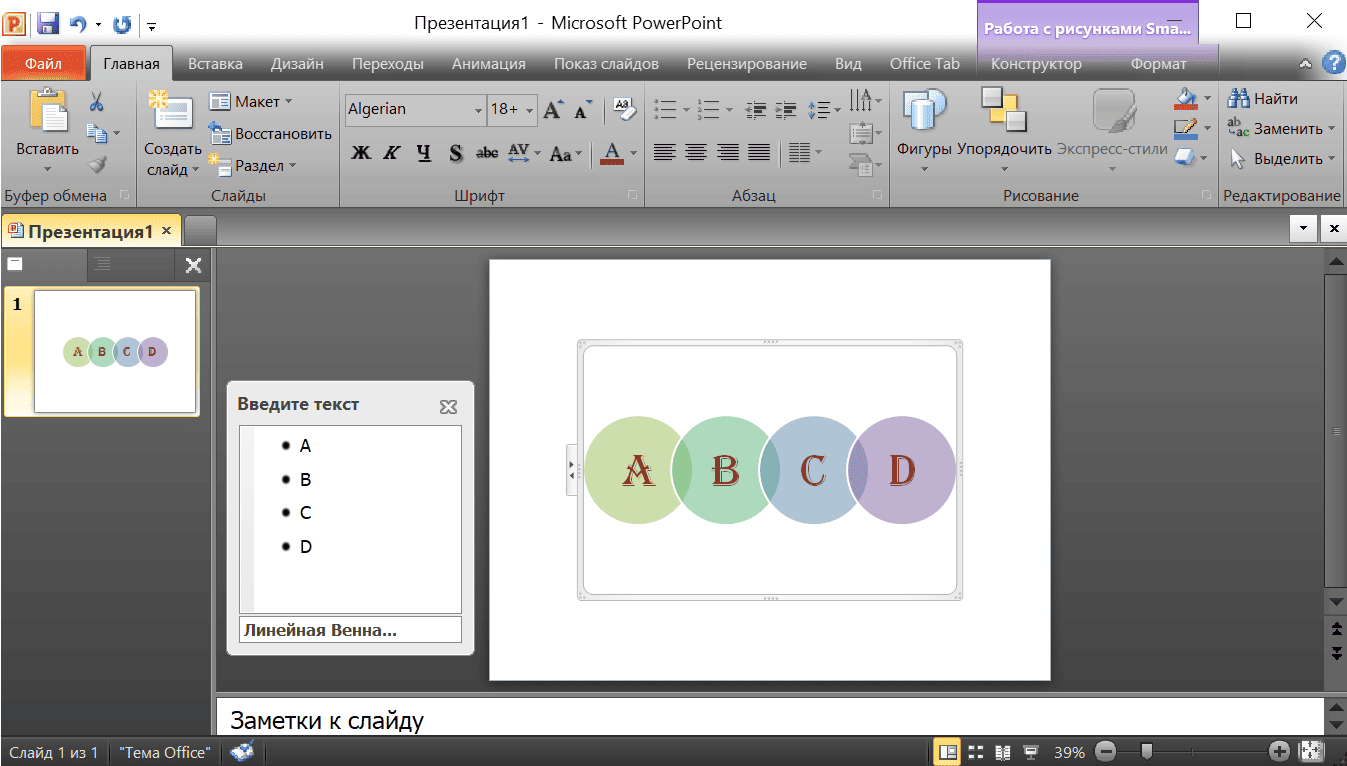This screenshot has height=766, width=1347.
Task: Click the Заметки к слайду notes field
Action: (x=768, y=719)
